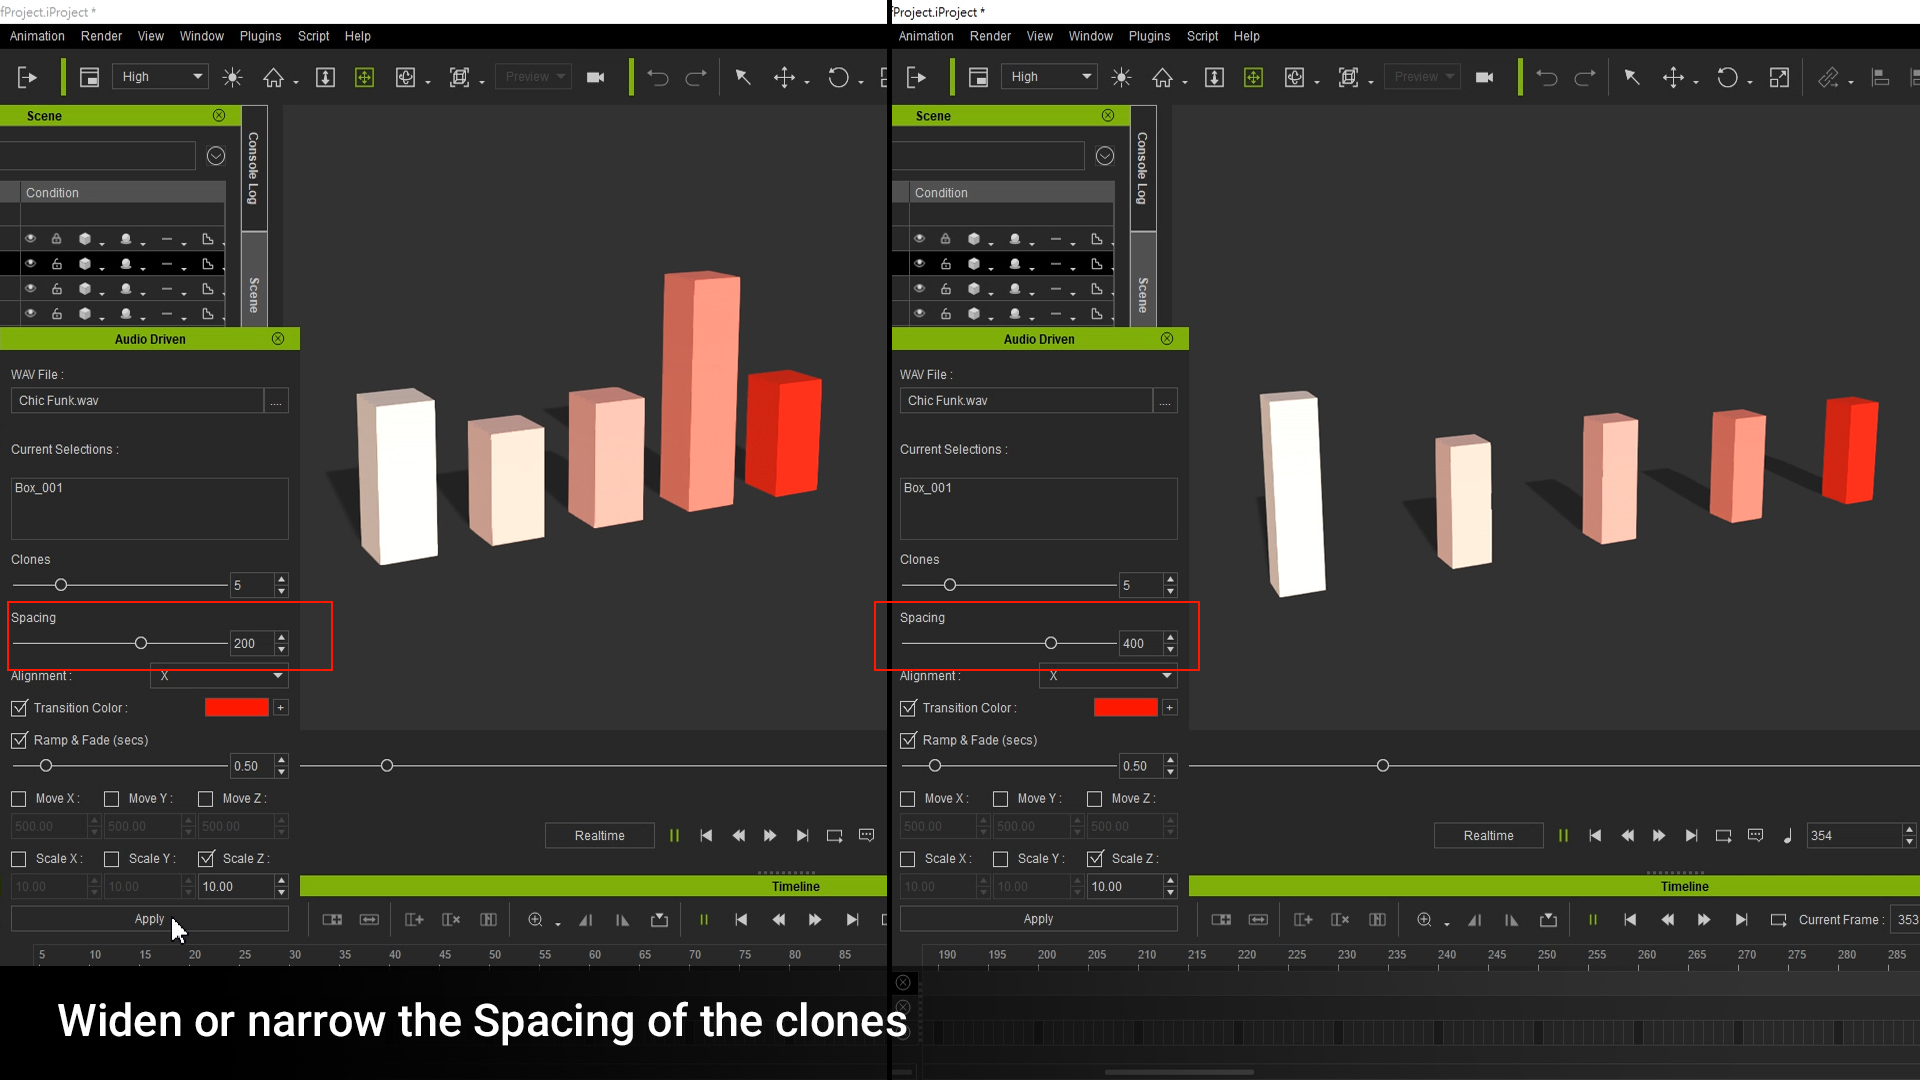Click the Redo arrow in right window toolbar
This screenshot has height=1080, width=1920.
(1585, 77)
